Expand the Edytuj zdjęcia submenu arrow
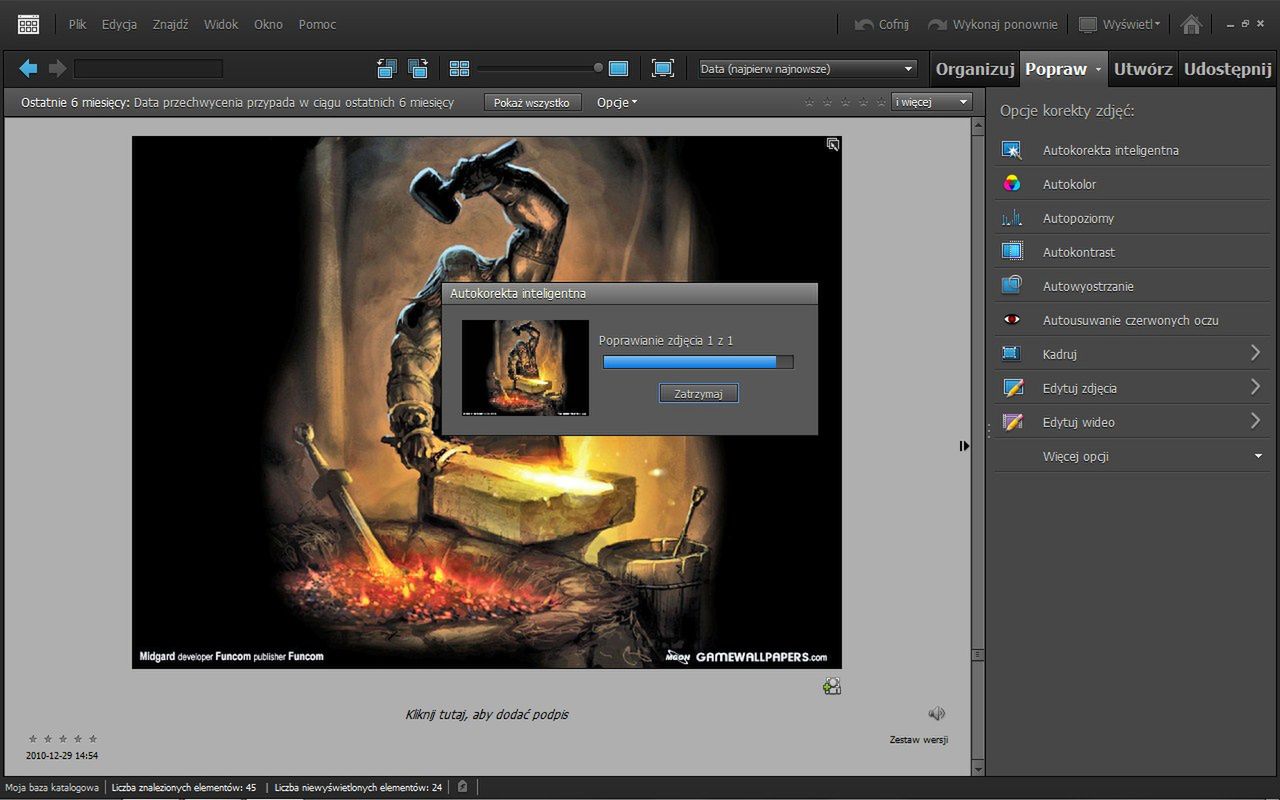The image size is (1280, 800). click(x=1256, y=387)
